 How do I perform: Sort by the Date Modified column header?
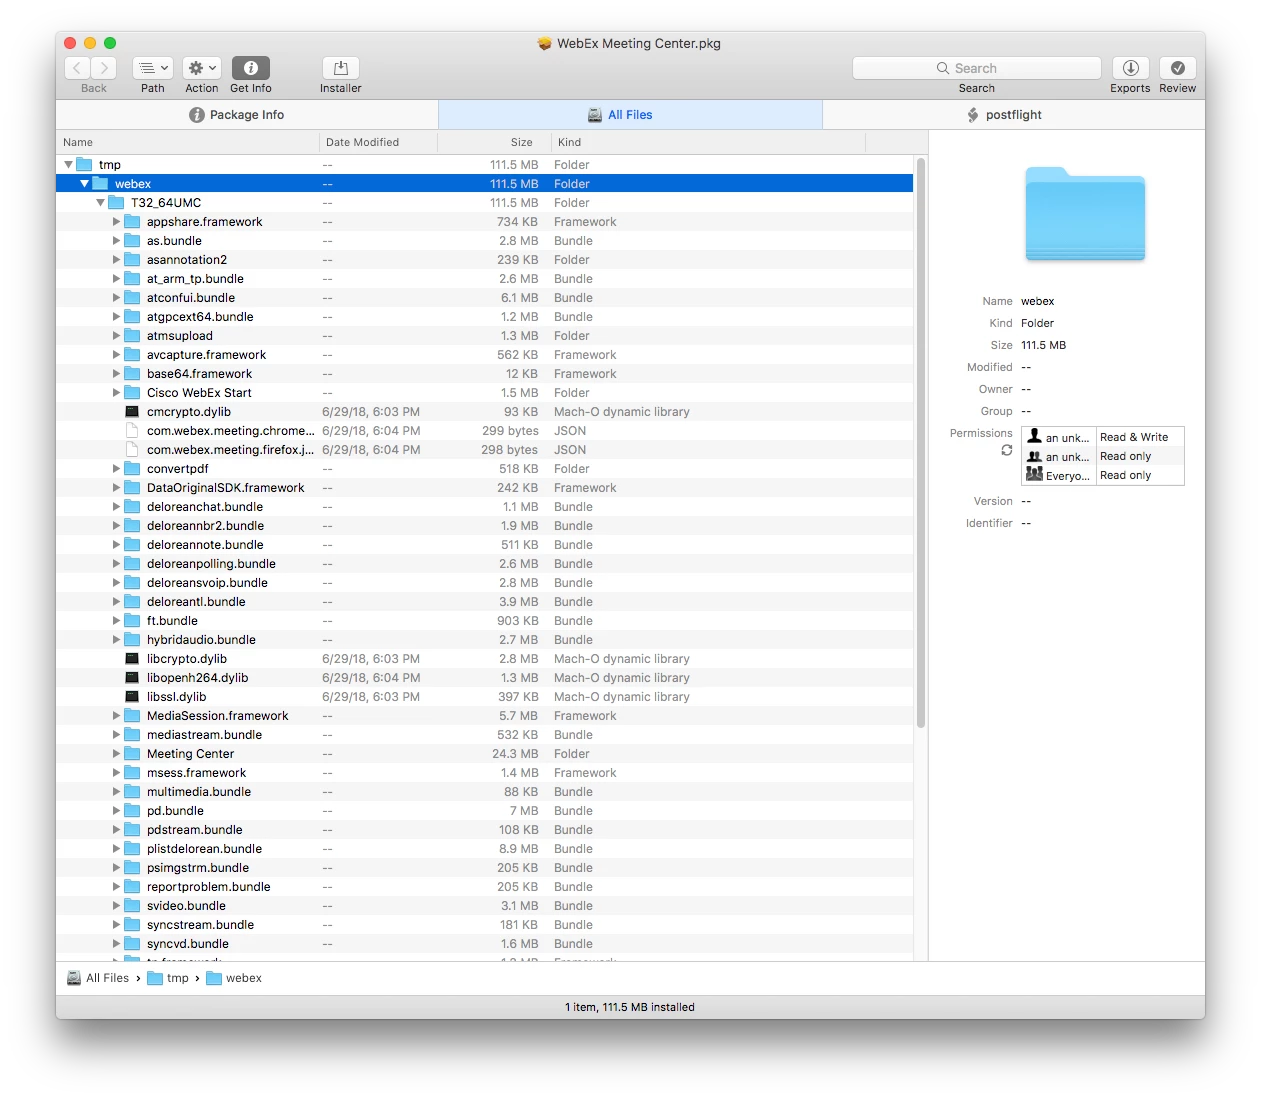coord(378,142)
